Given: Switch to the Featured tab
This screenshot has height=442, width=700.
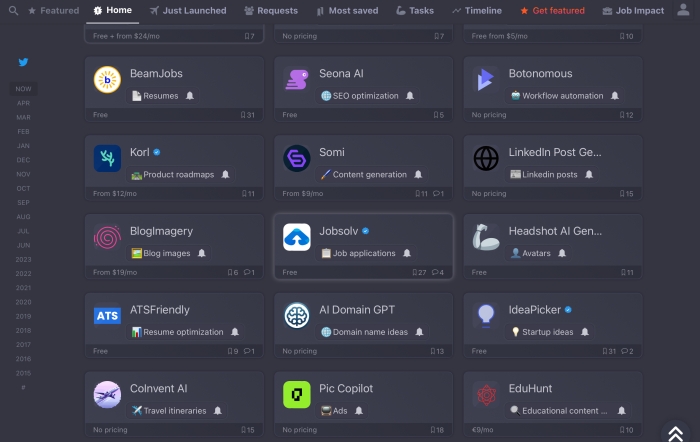Looking at the screenshot, I should pyautogui.click(x=53, y=10).
